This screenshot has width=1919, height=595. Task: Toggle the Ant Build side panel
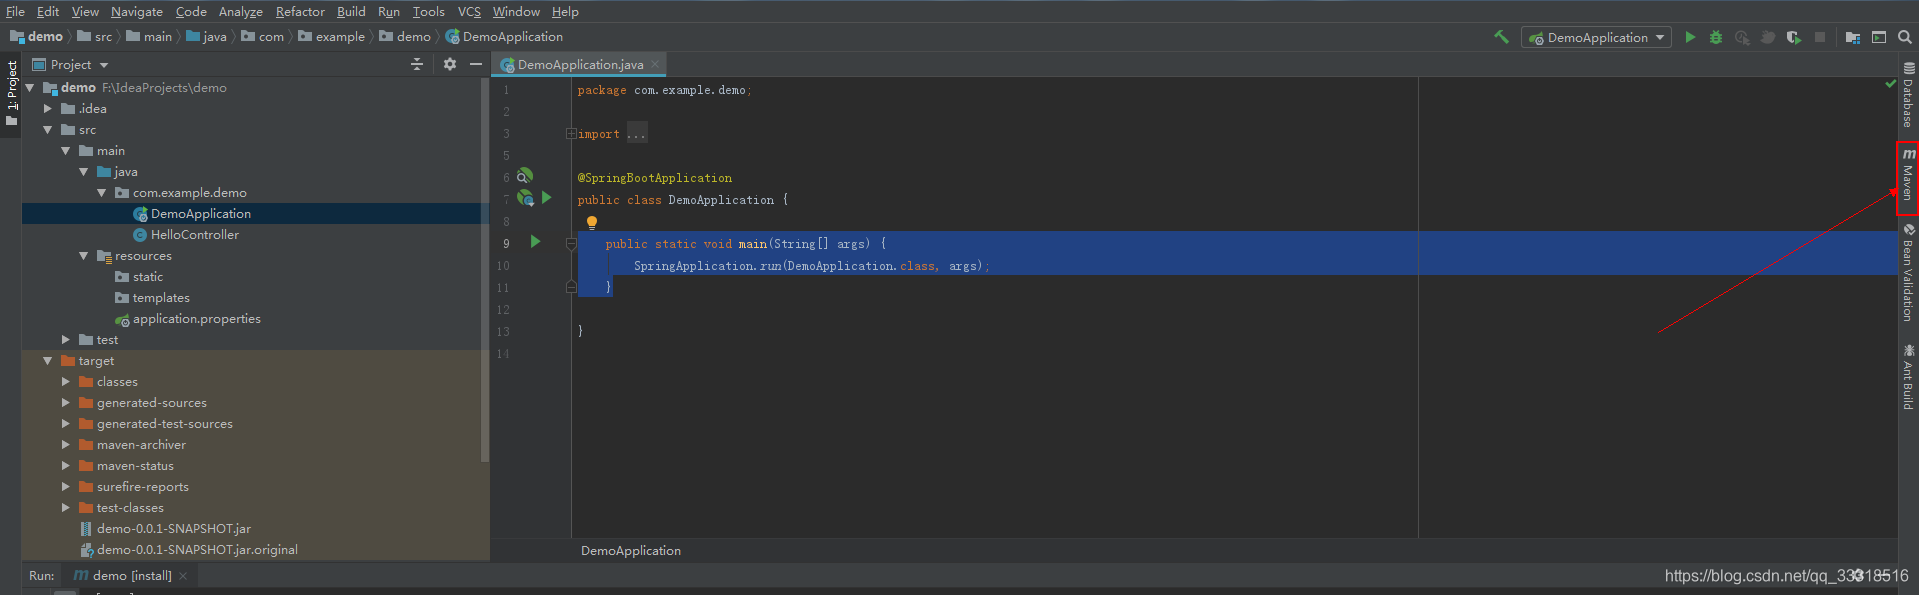(1908, 377)
